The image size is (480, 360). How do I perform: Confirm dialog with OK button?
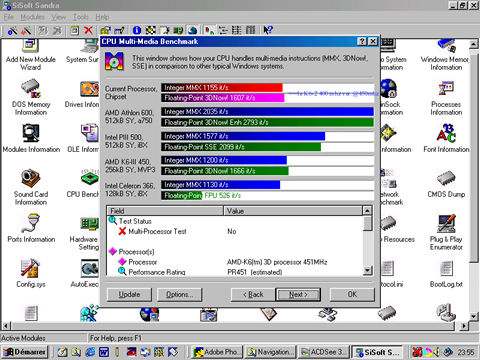352,295
